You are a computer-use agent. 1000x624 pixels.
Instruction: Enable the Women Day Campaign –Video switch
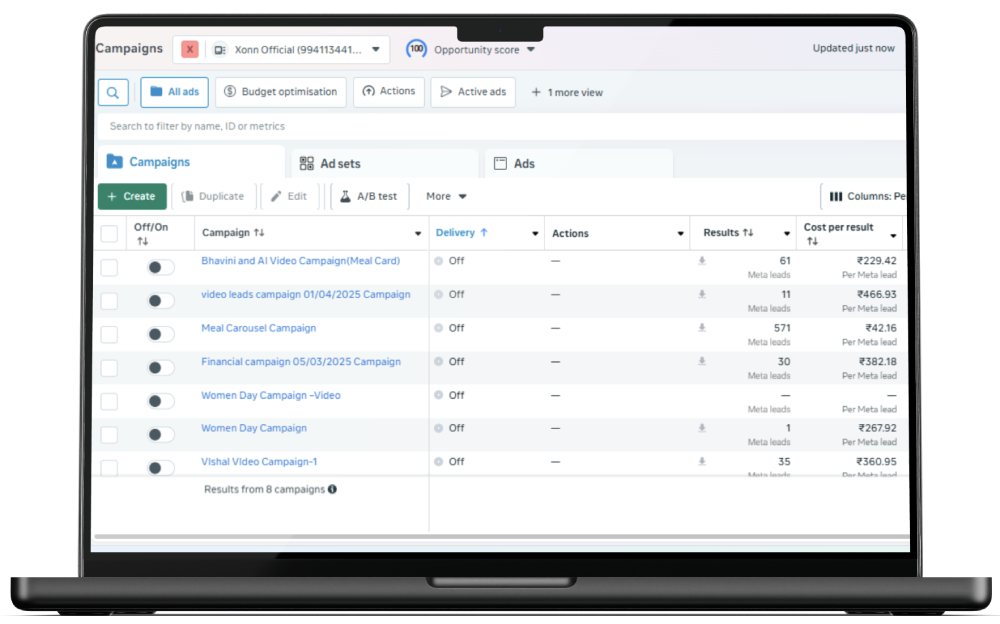click(x=160, y=401)
